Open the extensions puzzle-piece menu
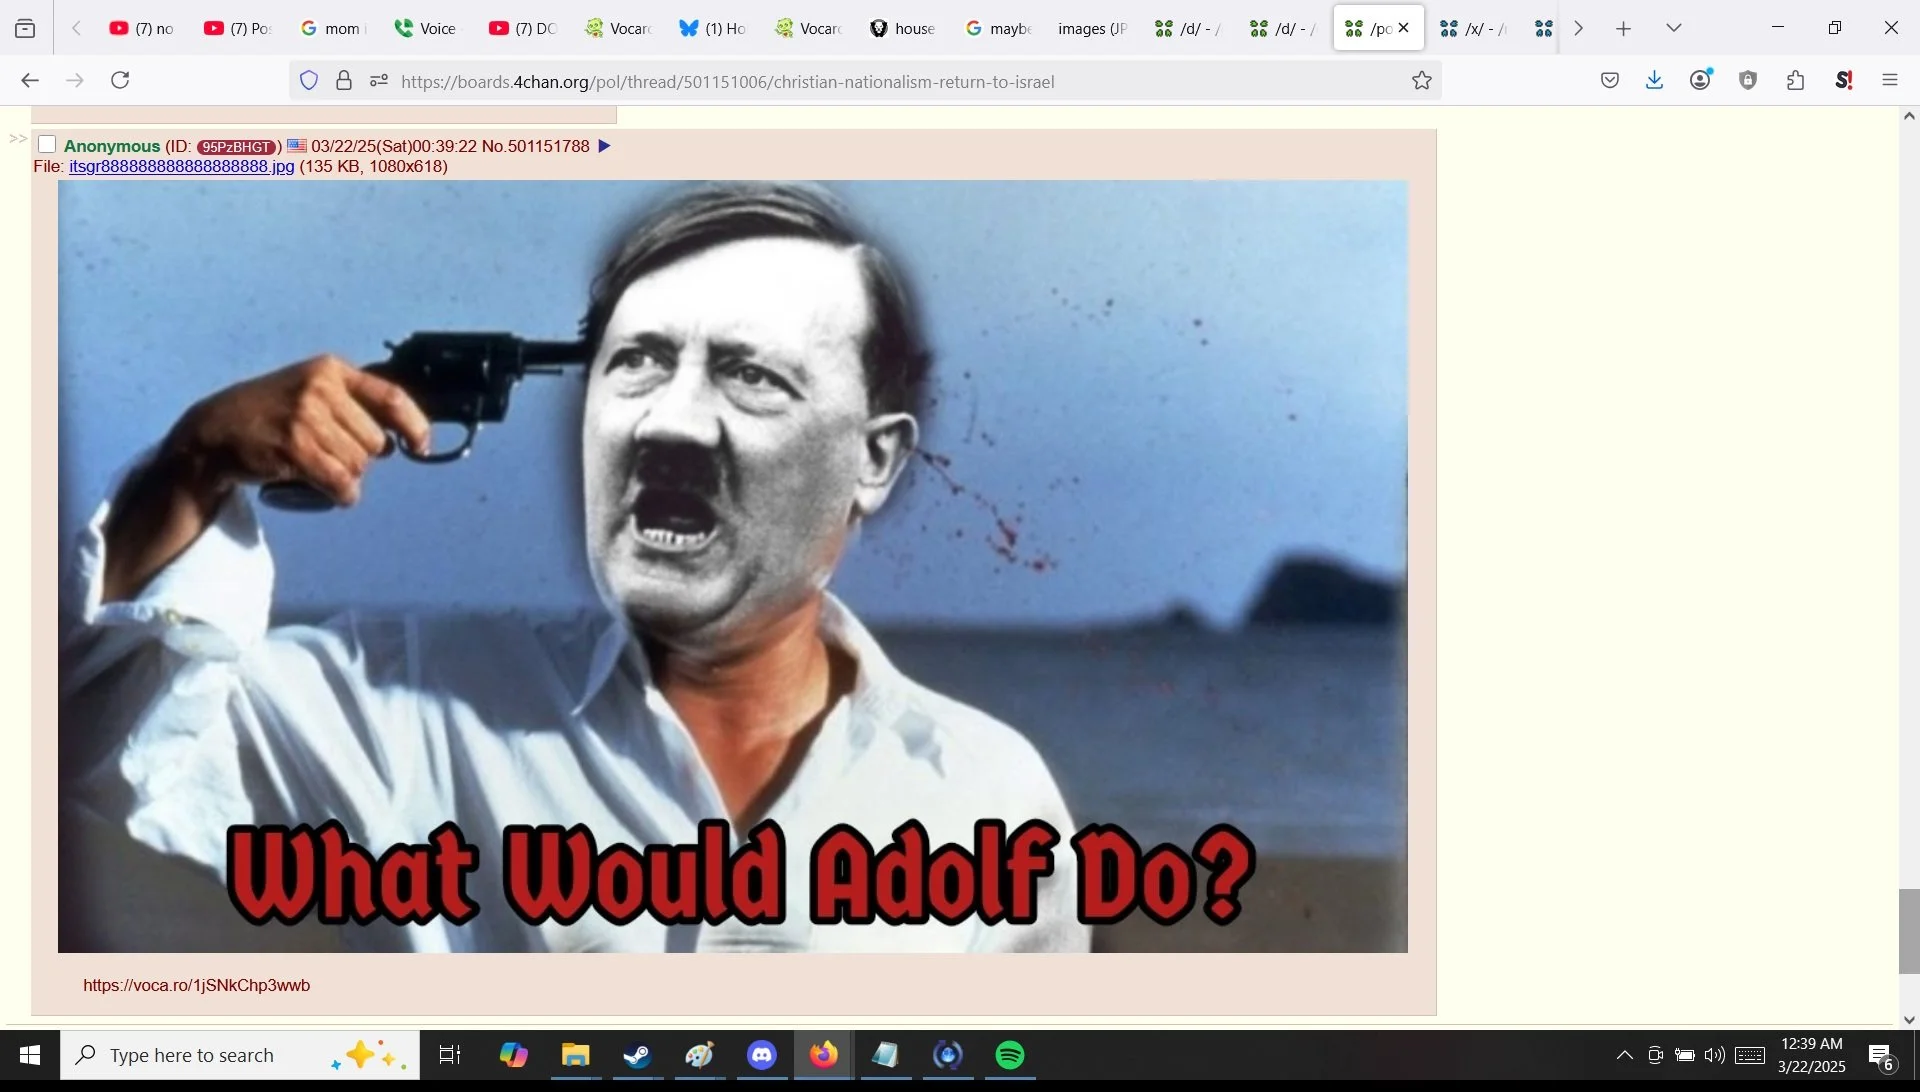The image size is (1920, 1092). pos(1796,81)
